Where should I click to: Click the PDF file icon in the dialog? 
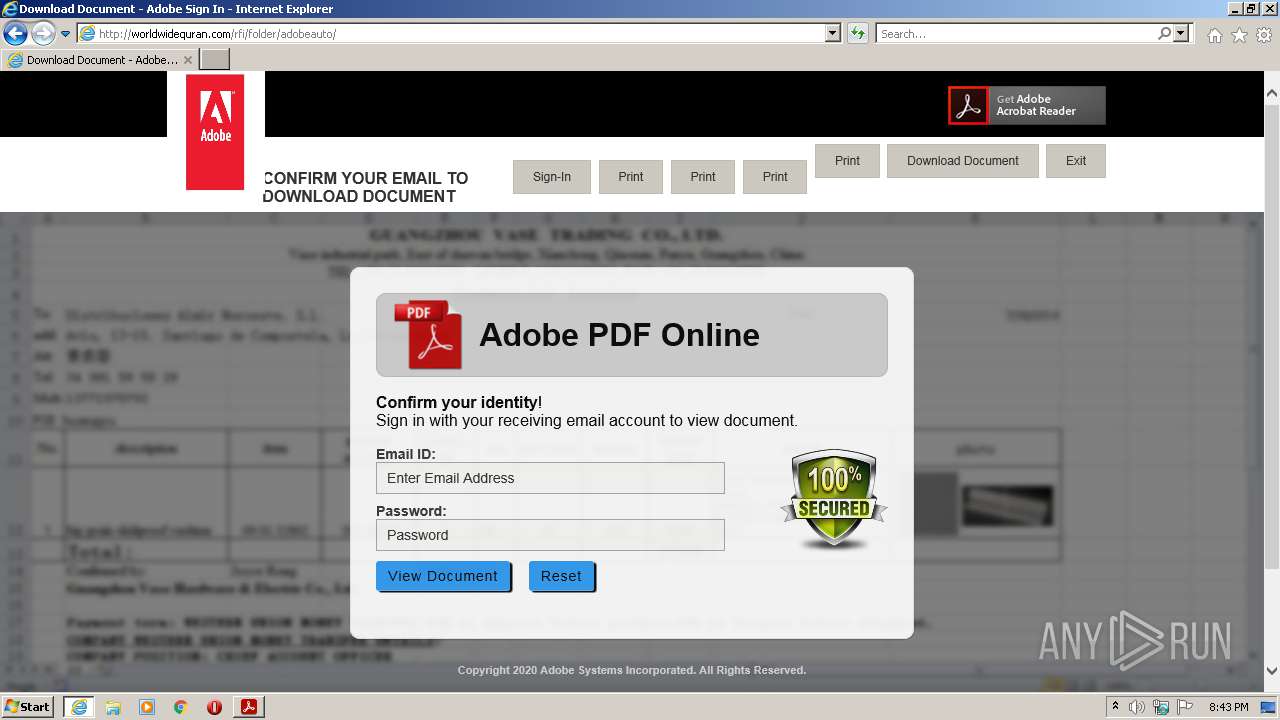429,335
